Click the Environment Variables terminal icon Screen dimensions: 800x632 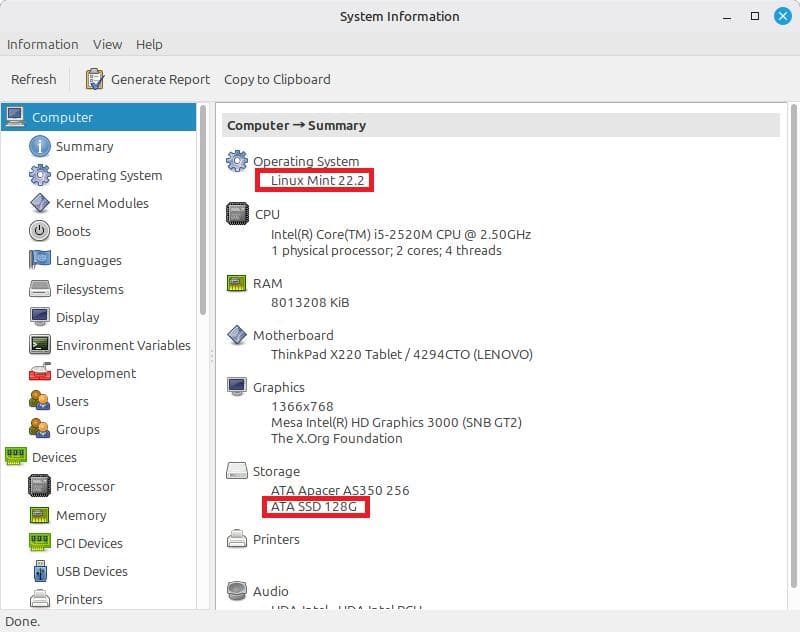[x=39, y=345]
